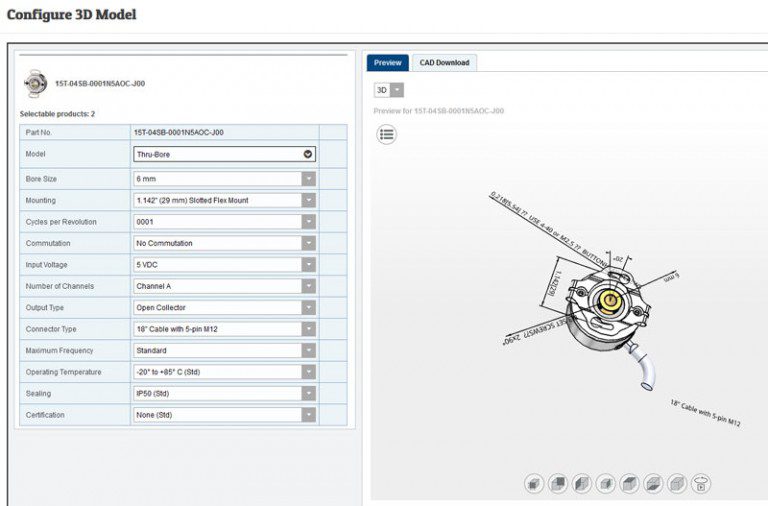Screen dimensions: 768x506
Task: Click the encoder product thumbnail image
Action: [x=35, y=84]
